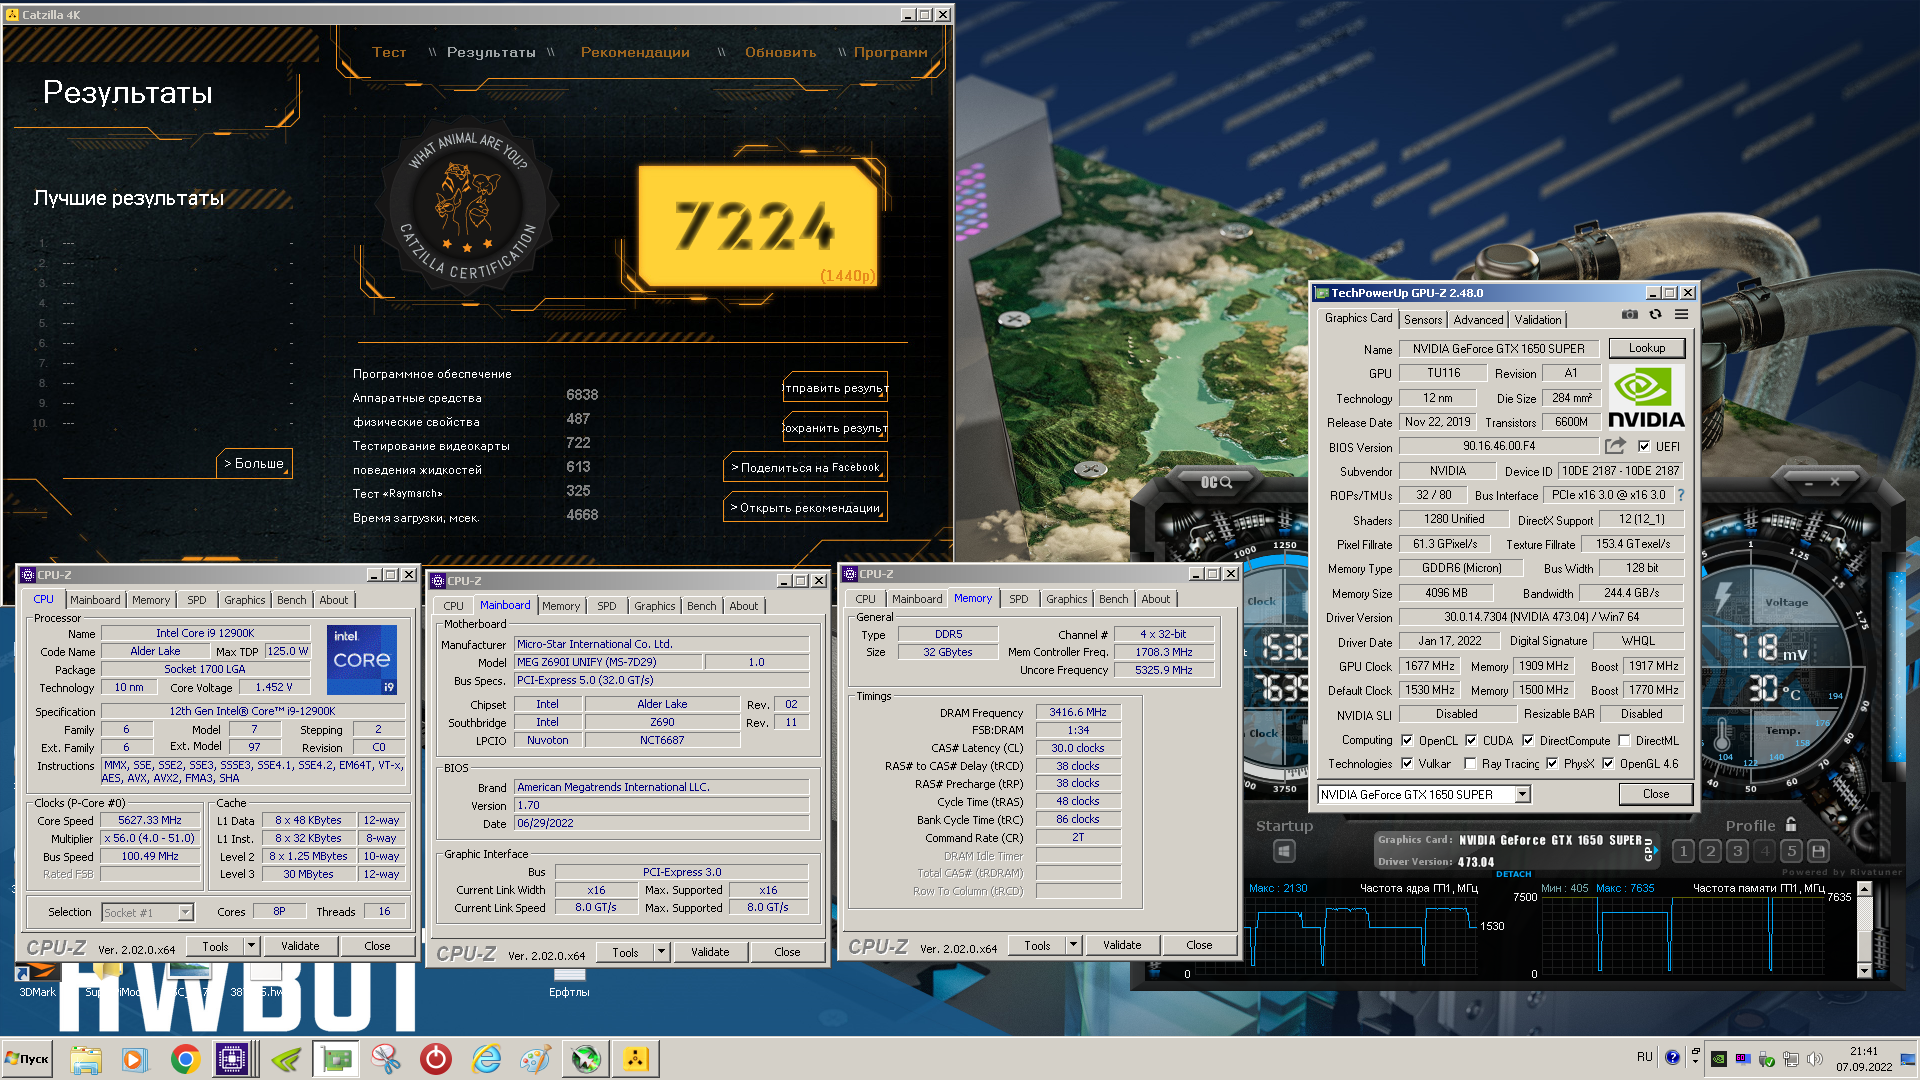Select Afterburner profile slot 1
This screenshot has width=1920, height=1080.
click(x=1683, y=851)
